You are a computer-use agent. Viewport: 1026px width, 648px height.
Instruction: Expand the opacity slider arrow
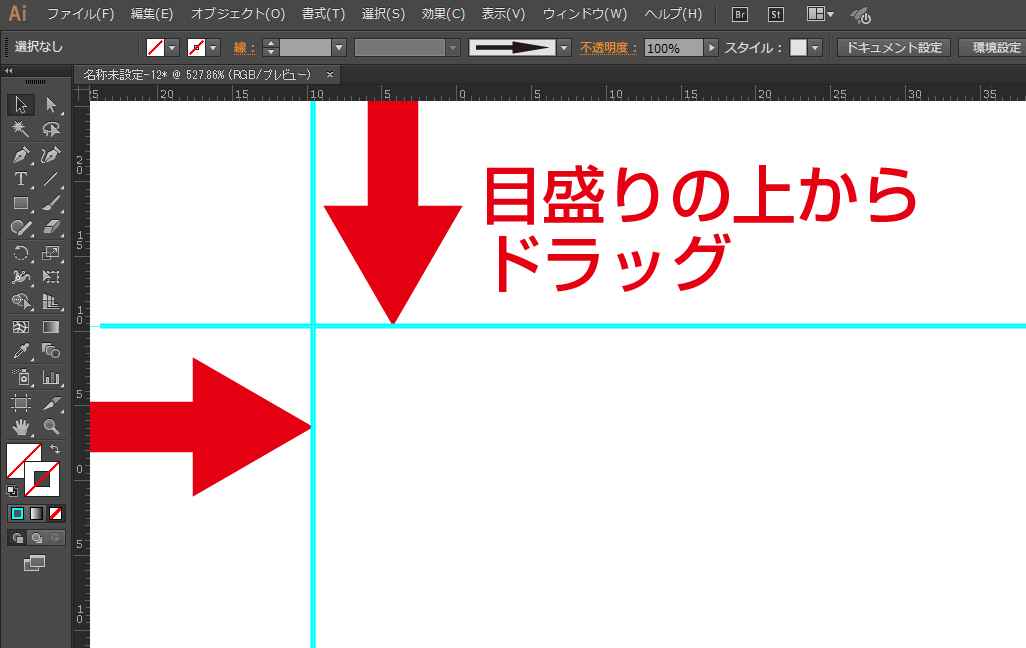tap(711, 48)
